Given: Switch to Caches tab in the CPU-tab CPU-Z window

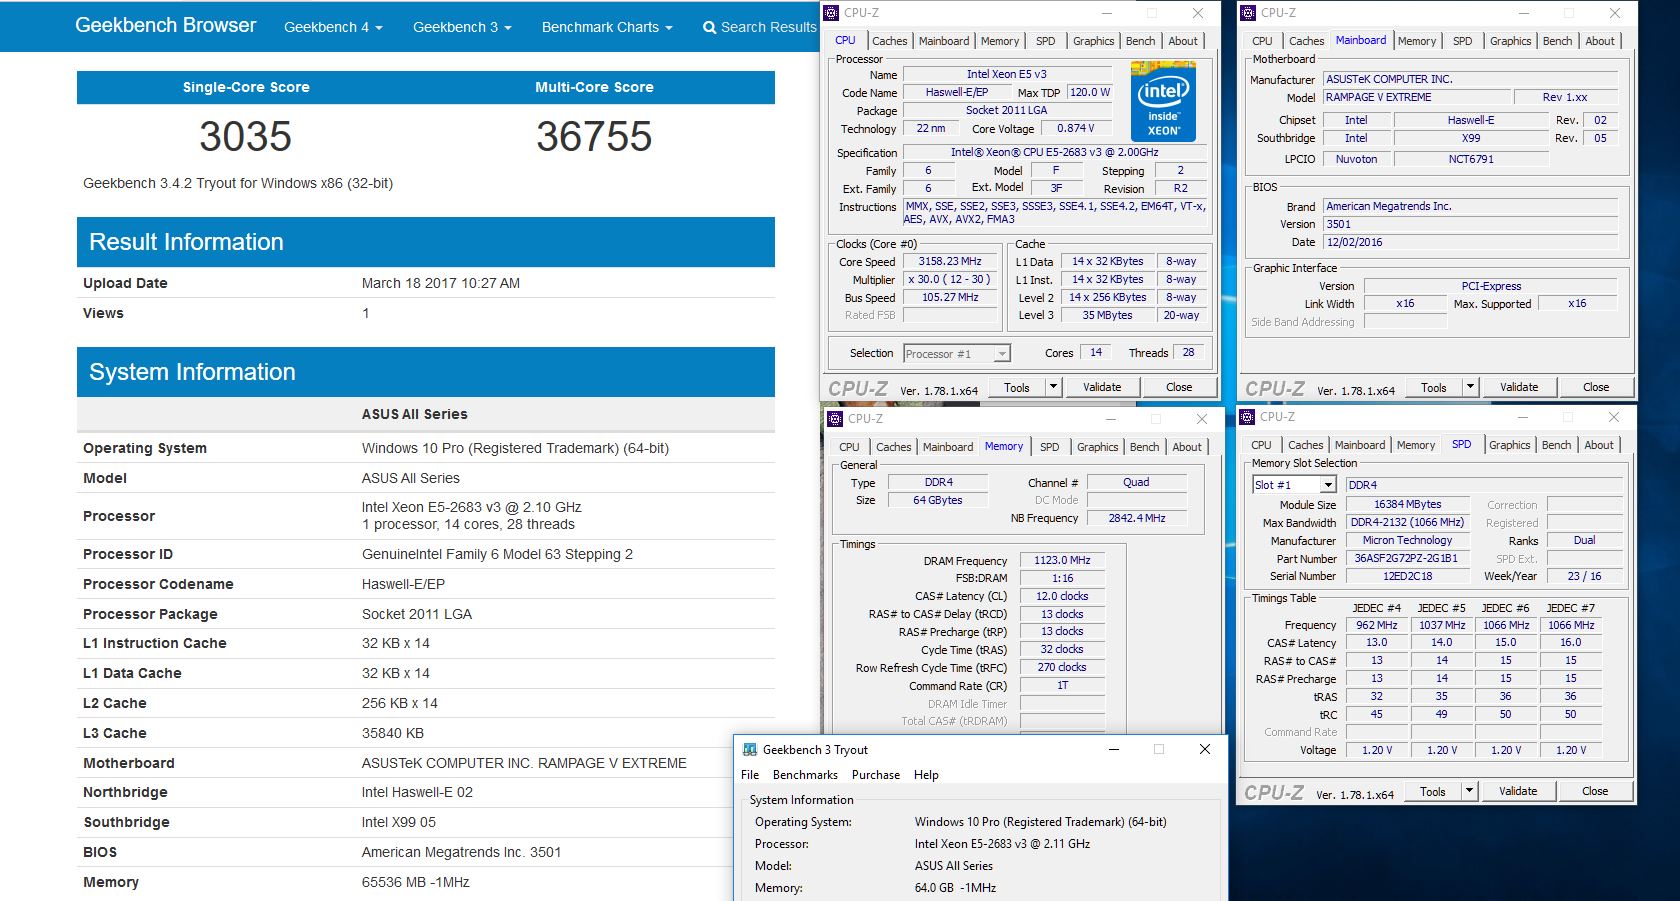Looking at the screenshot, I should pos(889,41).
